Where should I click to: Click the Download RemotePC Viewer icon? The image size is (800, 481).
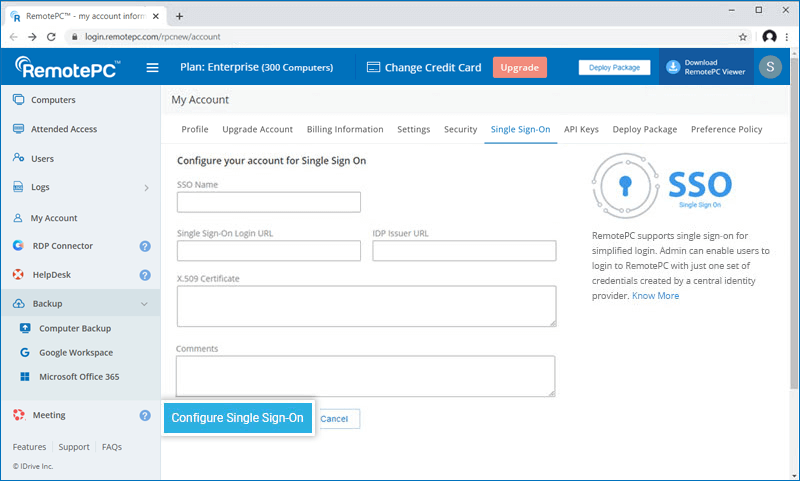pyautogui.click(x=673, y=67)
